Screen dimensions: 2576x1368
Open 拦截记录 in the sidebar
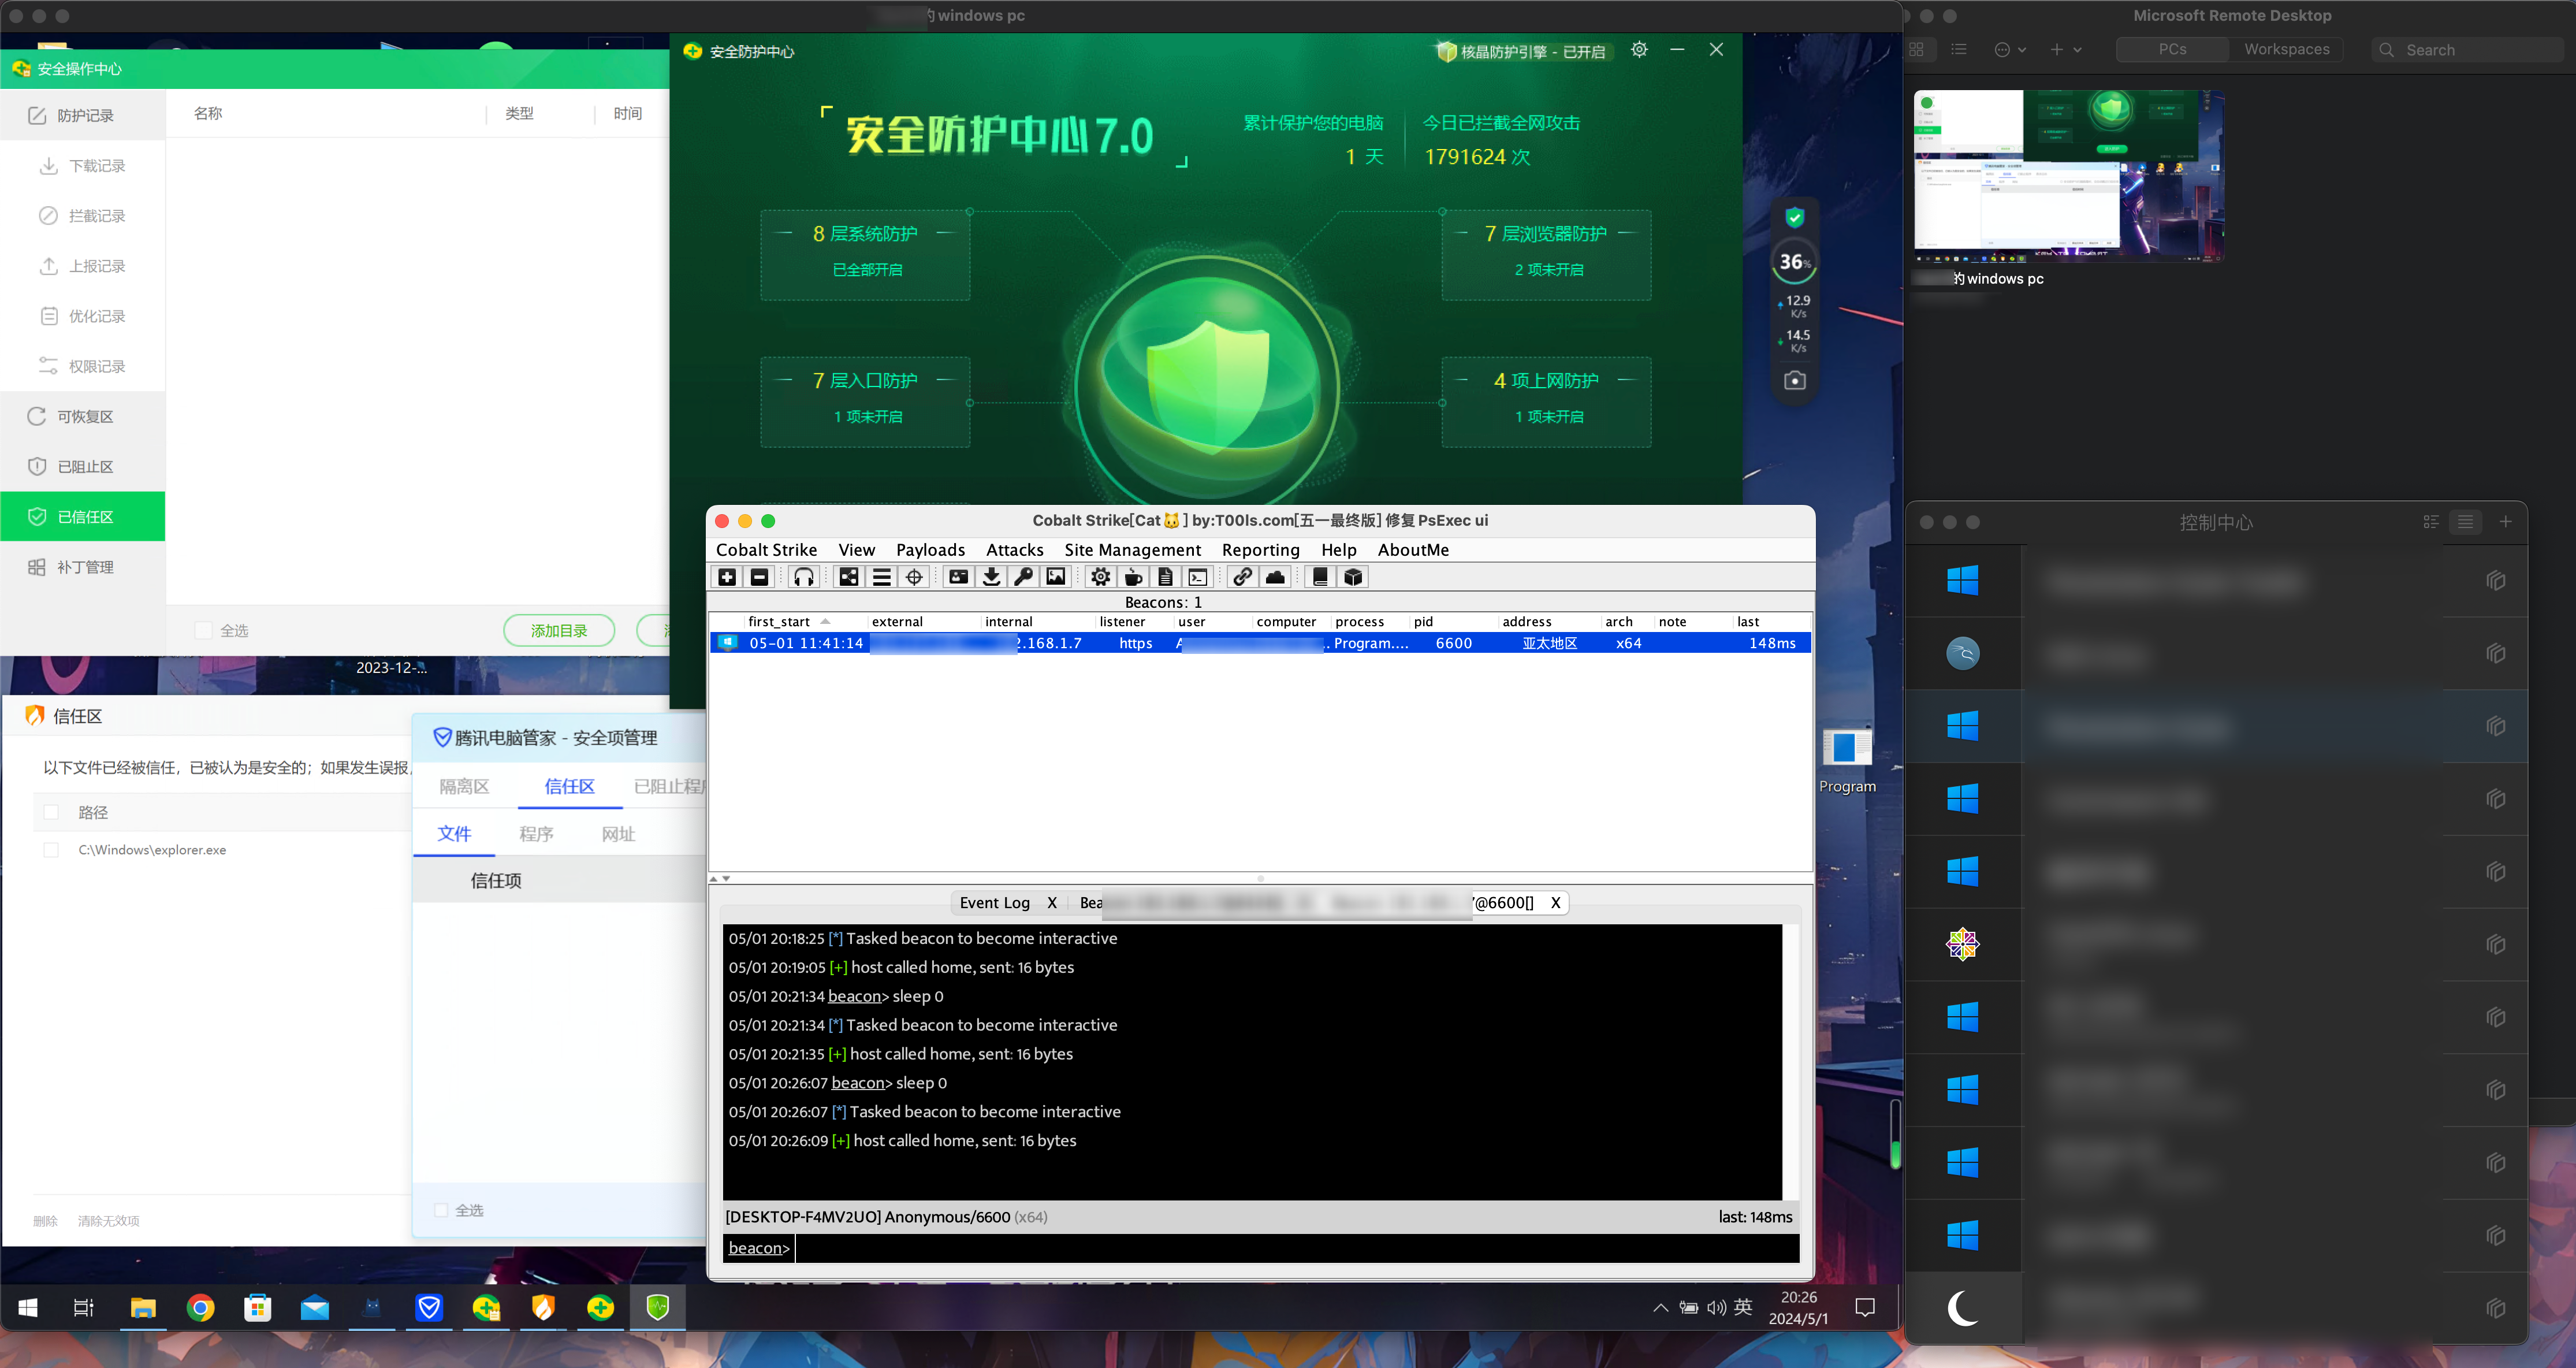point(96,216)
